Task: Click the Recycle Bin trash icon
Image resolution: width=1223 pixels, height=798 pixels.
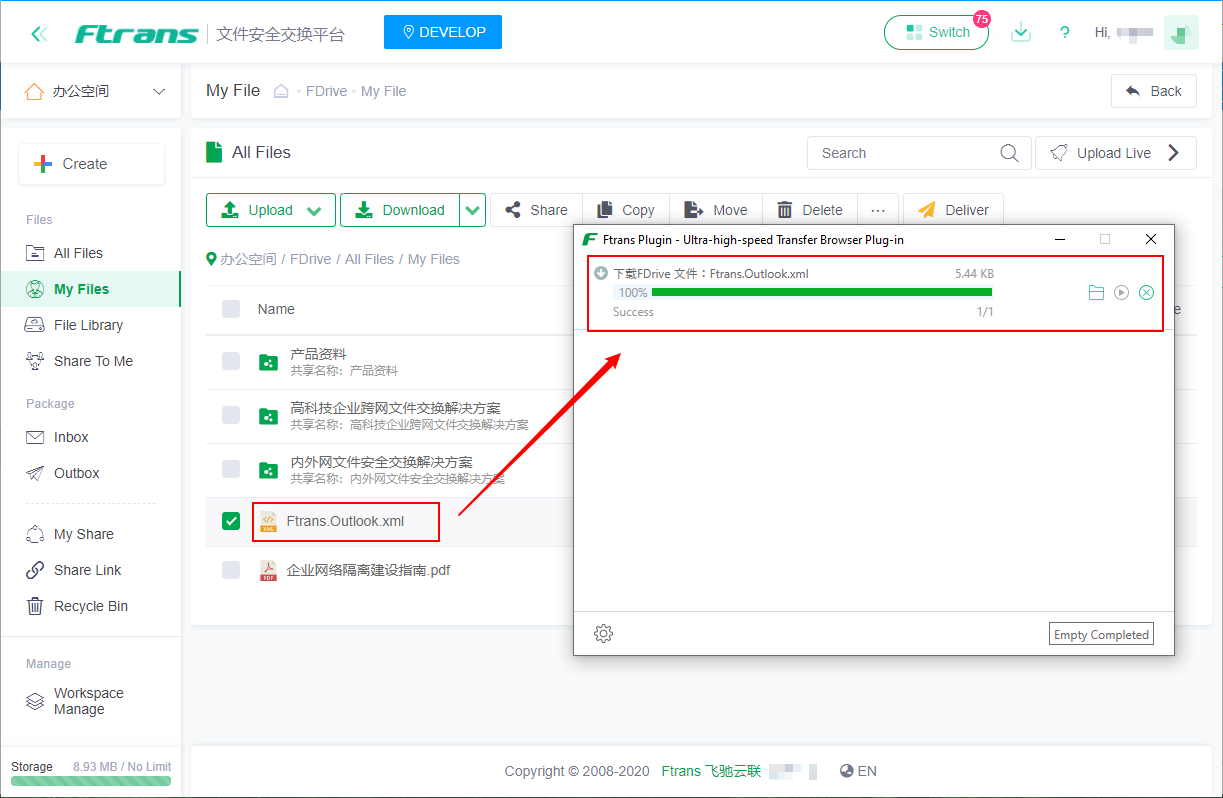Action: click(x=35, y=606)
